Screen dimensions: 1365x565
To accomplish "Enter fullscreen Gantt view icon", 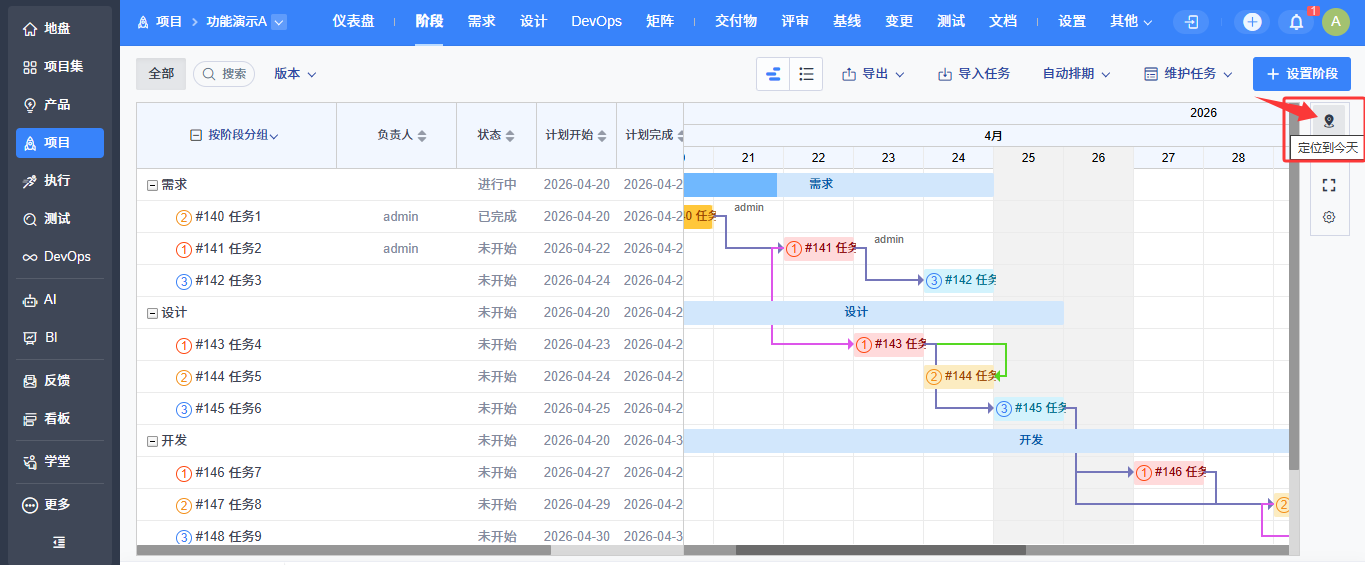I will pyautogui.click(x=1328, y=185).
